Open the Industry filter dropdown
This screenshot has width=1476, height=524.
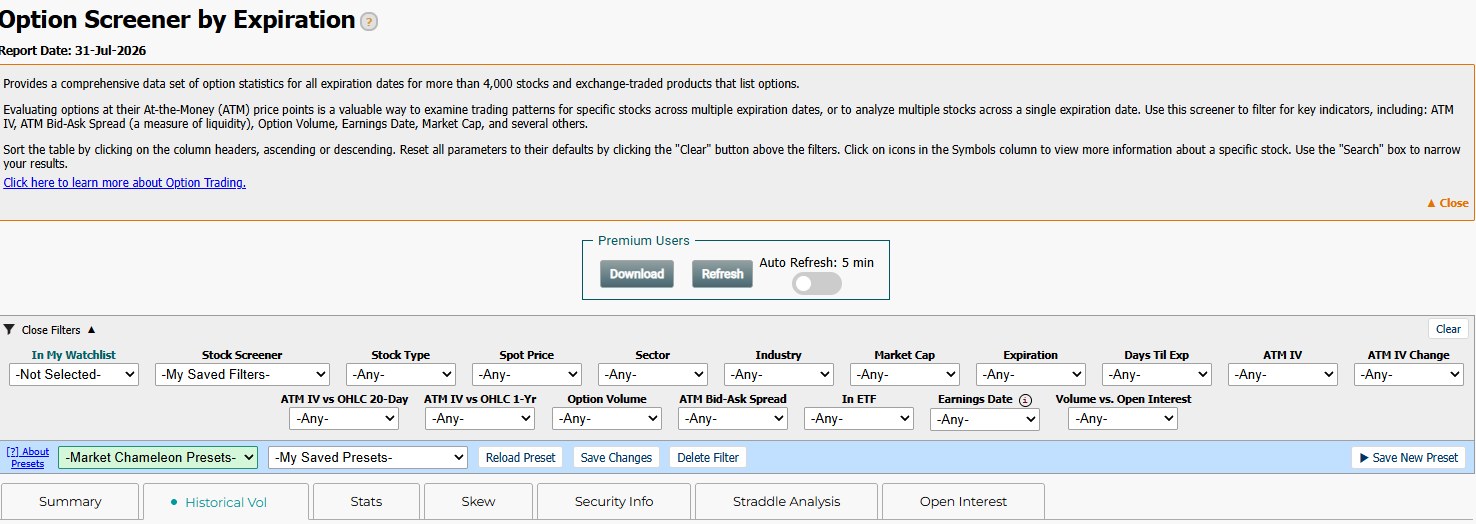click(779, 374)
